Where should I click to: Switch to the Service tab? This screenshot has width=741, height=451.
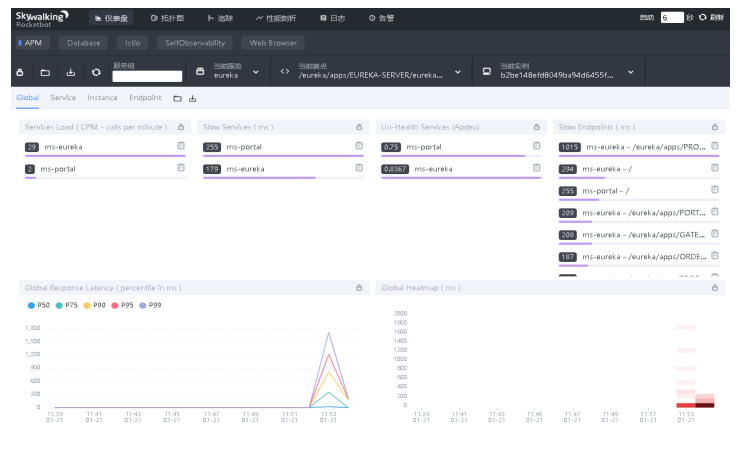(63, 98)
